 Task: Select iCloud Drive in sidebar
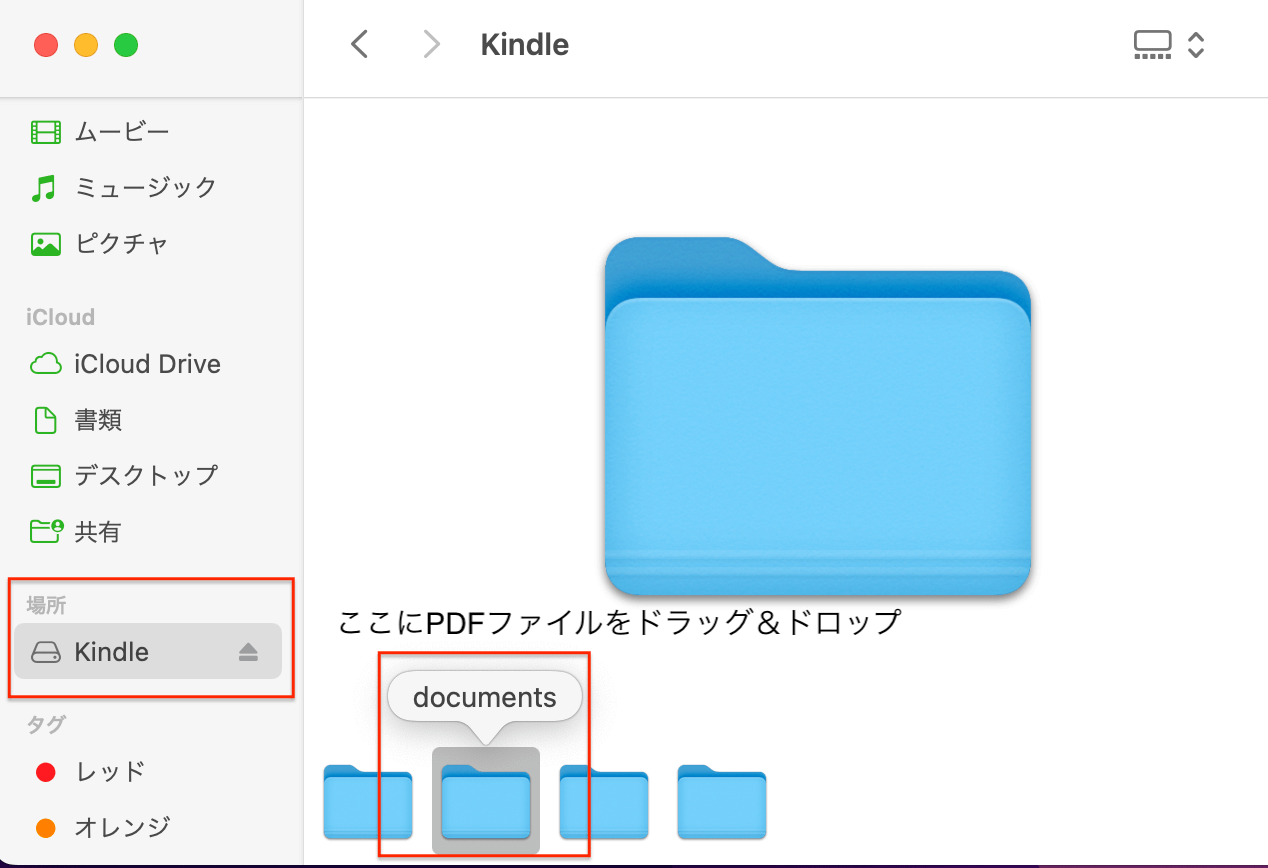coord(126,364)
